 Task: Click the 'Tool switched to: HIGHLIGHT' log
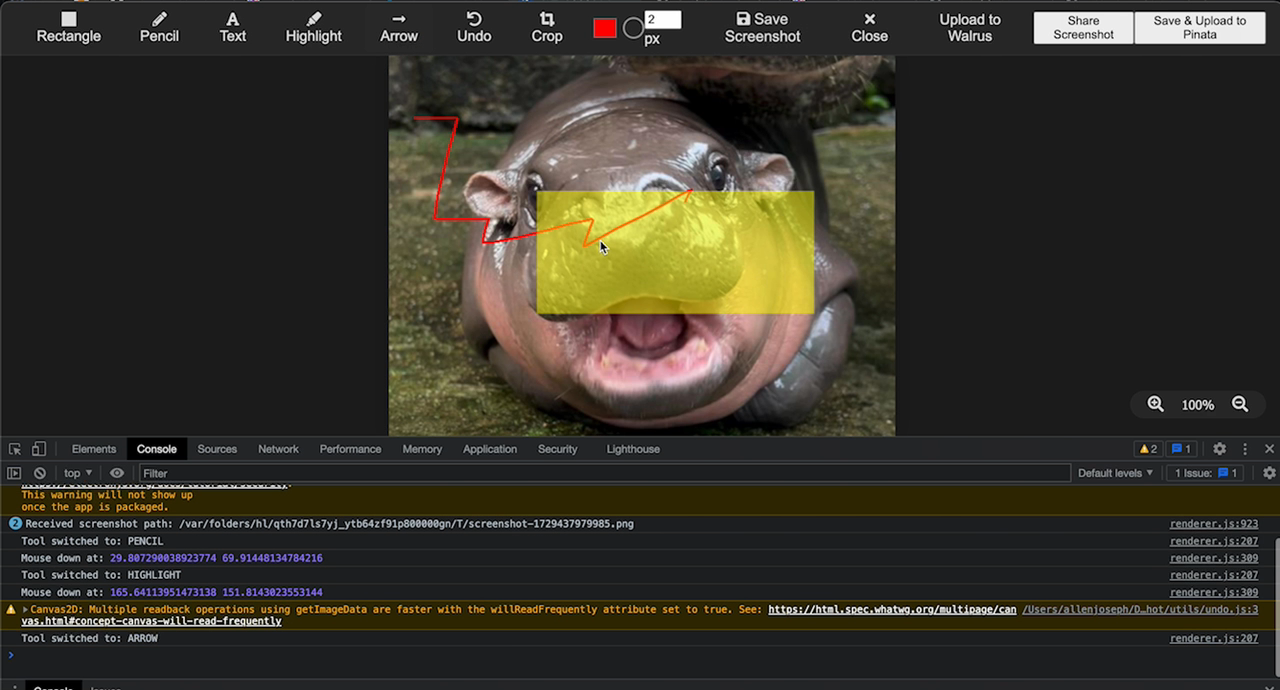point(101,575)
